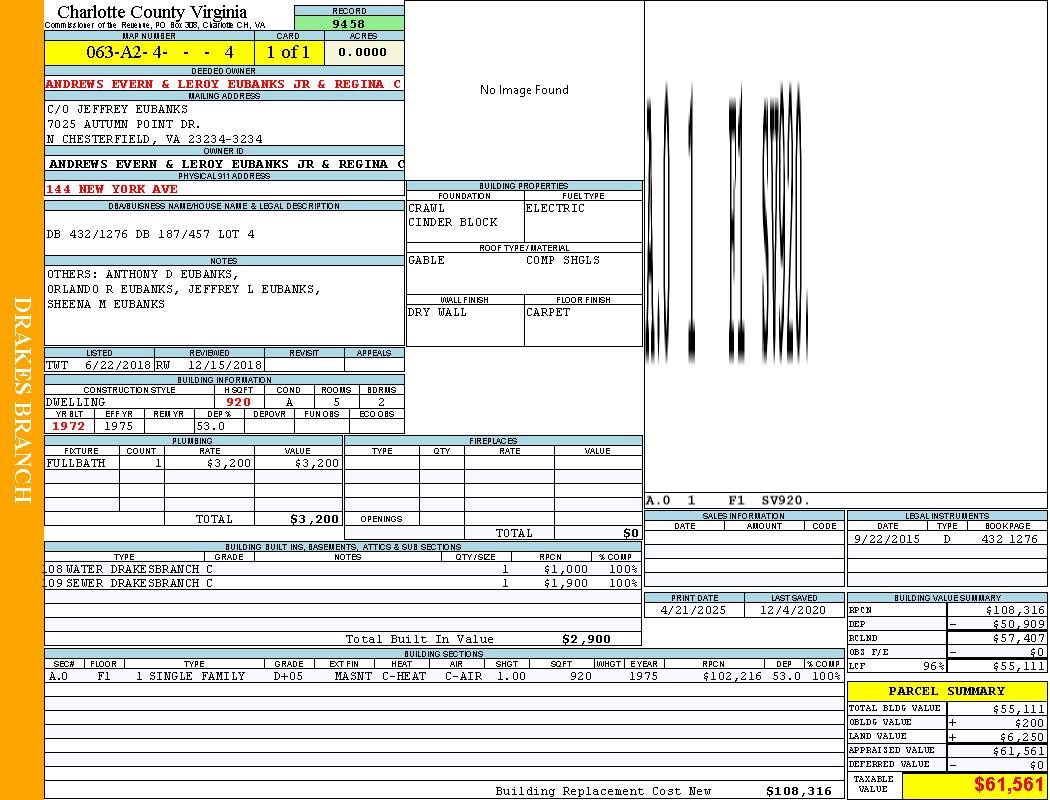Screen dimensions: 1050x800
Task: Select total bldg value $55,111 in parcel summary
Action: [1019, 709]
